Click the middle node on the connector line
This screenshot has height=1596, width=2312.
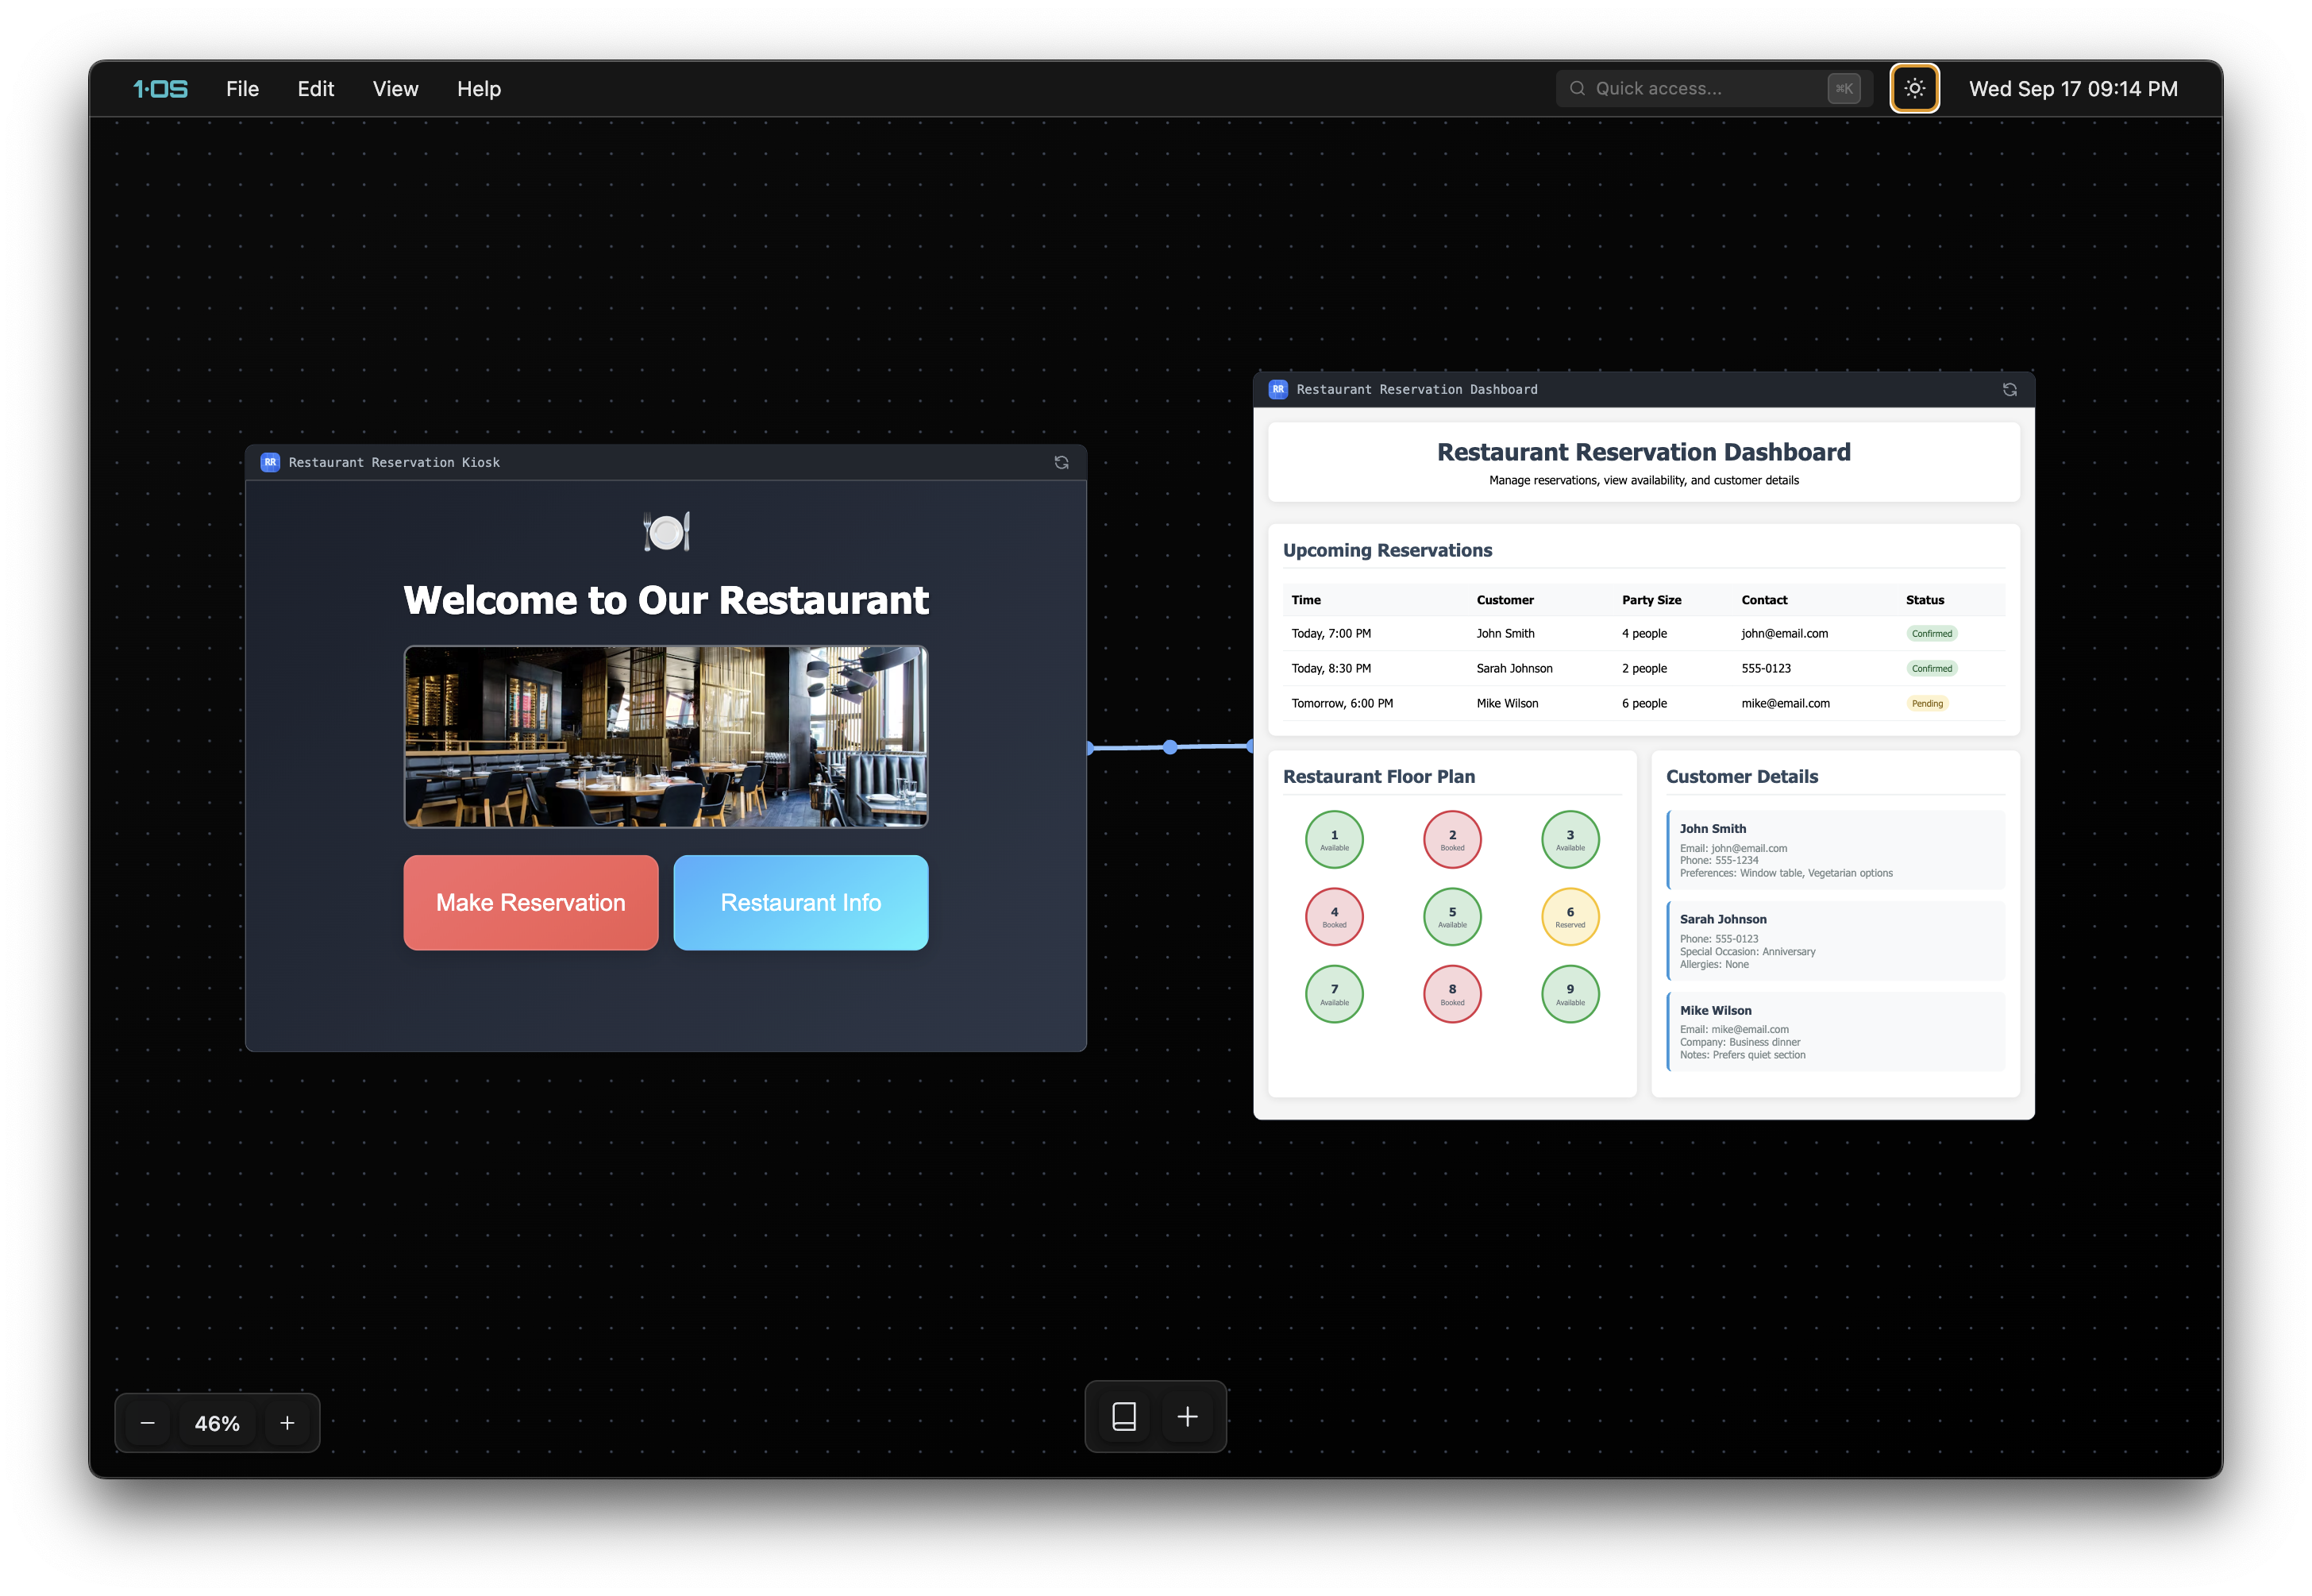click(1170, 747)
